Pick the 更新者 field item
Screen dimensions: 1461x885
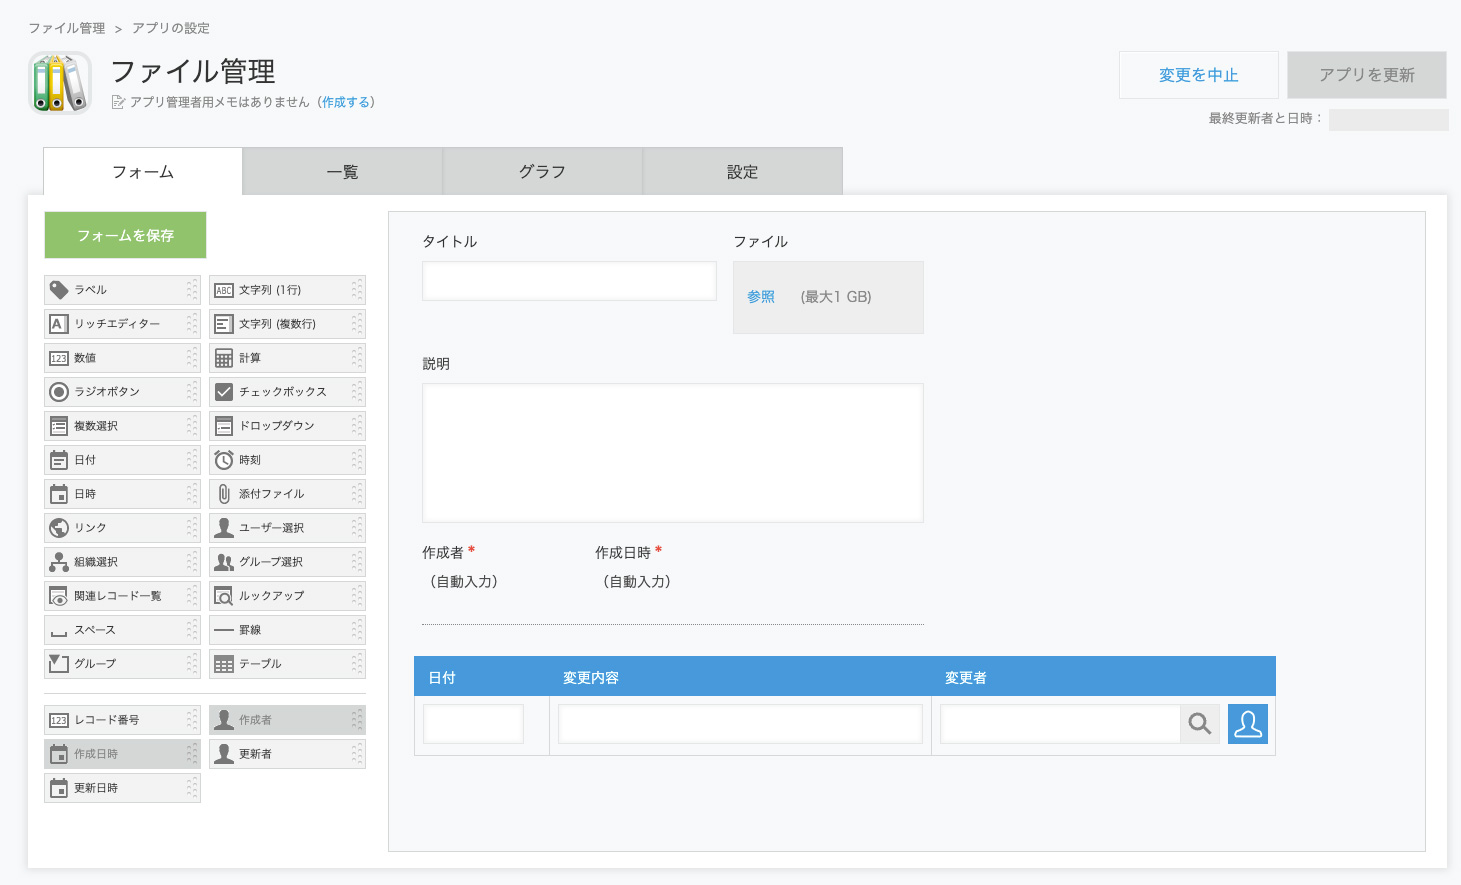click(287, 754)
